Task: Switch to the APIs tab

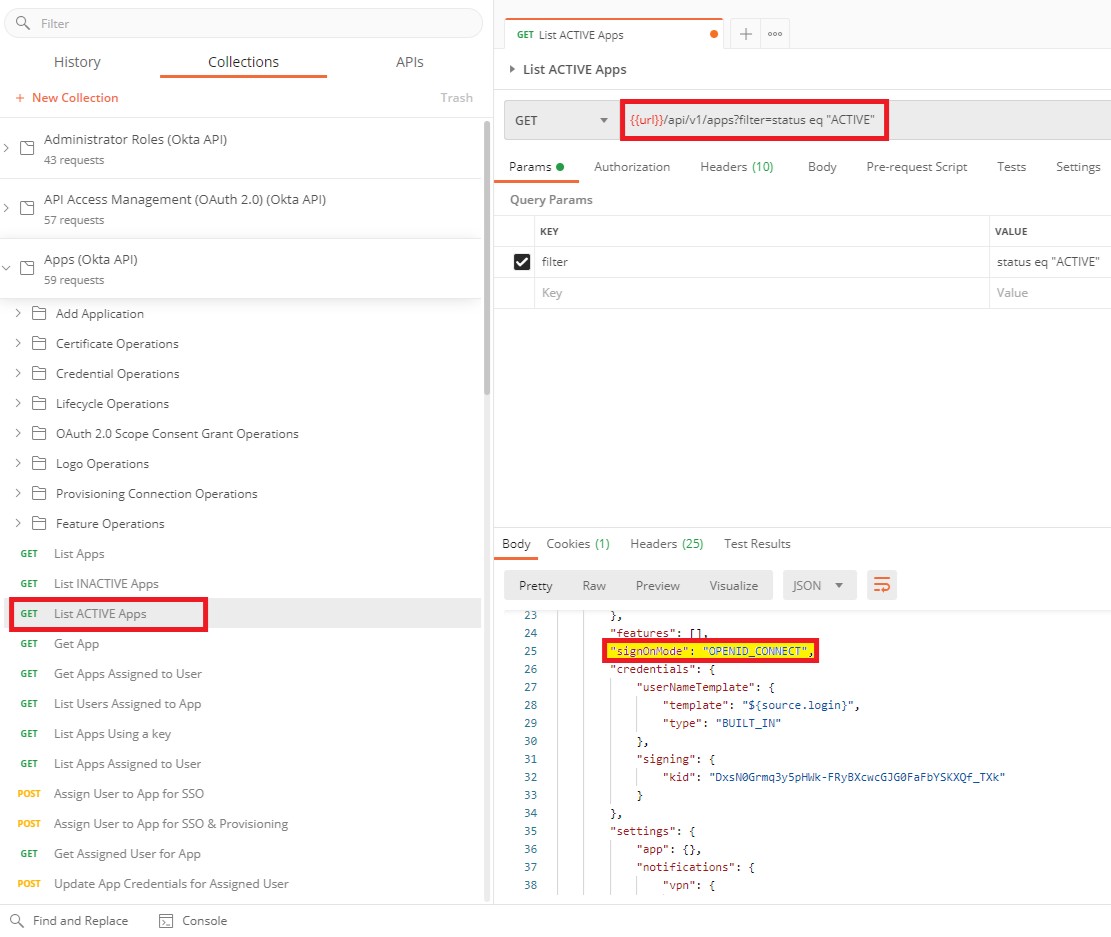Action: [410, 62]
